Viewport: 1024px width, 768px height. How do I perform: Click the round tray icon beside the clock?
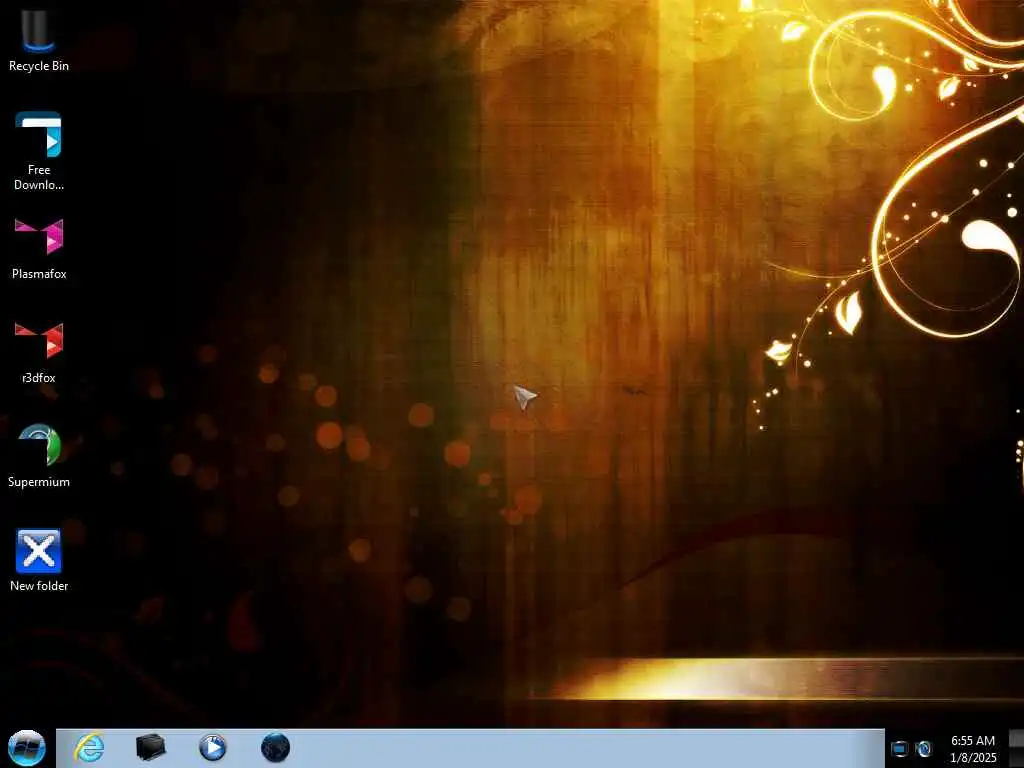point(923,749)
